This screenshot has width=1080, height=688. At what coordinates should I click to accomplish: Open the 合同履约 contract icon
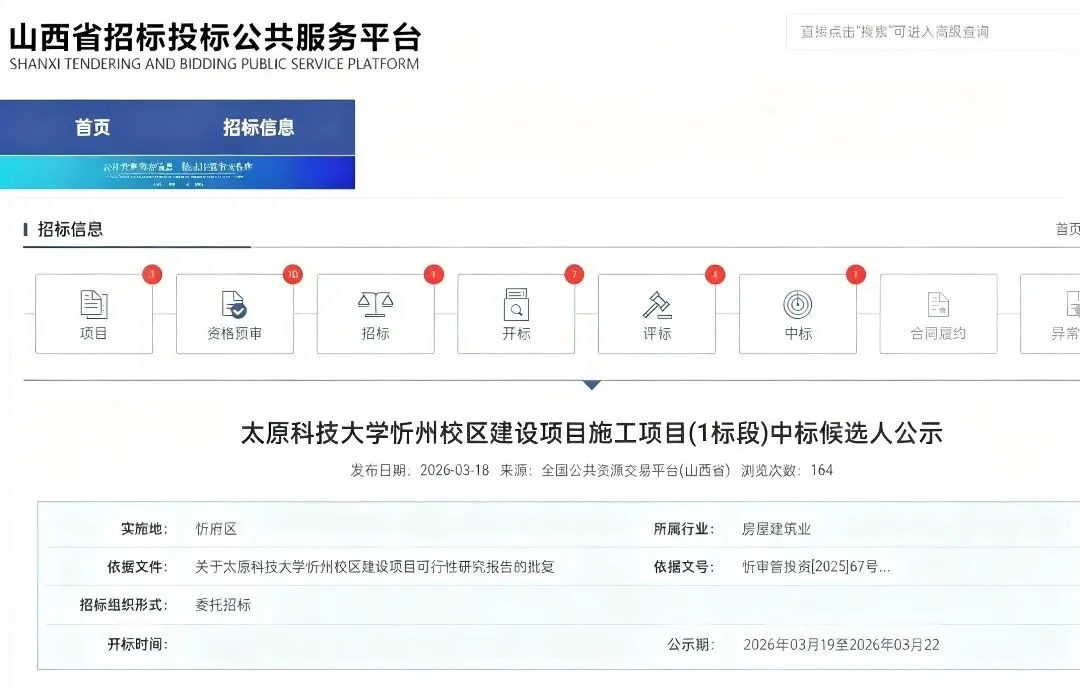pyautogui.click(x=938, y=304)
